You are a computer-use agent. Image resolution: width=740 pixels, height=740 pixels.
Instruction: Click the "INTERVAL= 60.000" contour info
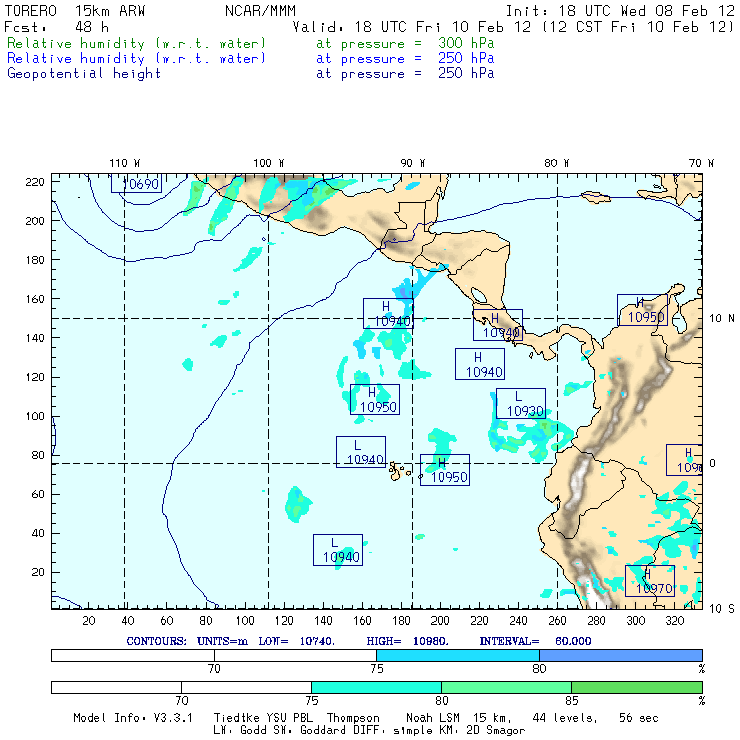(x=536, y=641)
